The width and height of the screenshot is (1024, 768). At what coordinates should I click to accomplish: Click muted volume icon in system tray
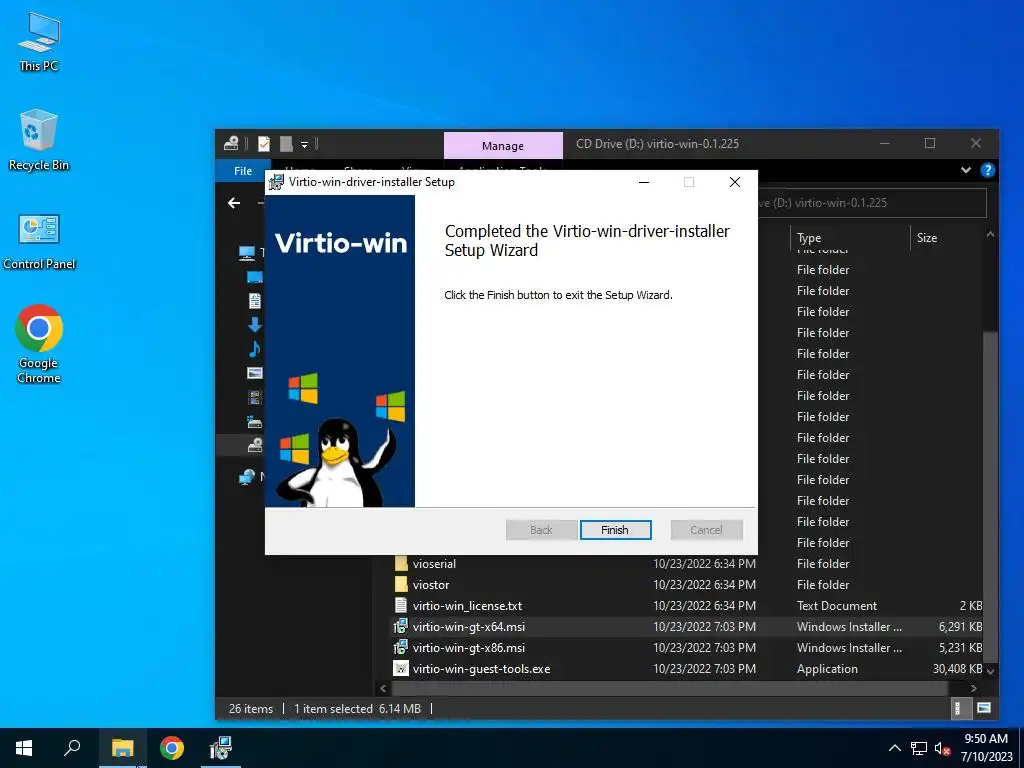942,748
